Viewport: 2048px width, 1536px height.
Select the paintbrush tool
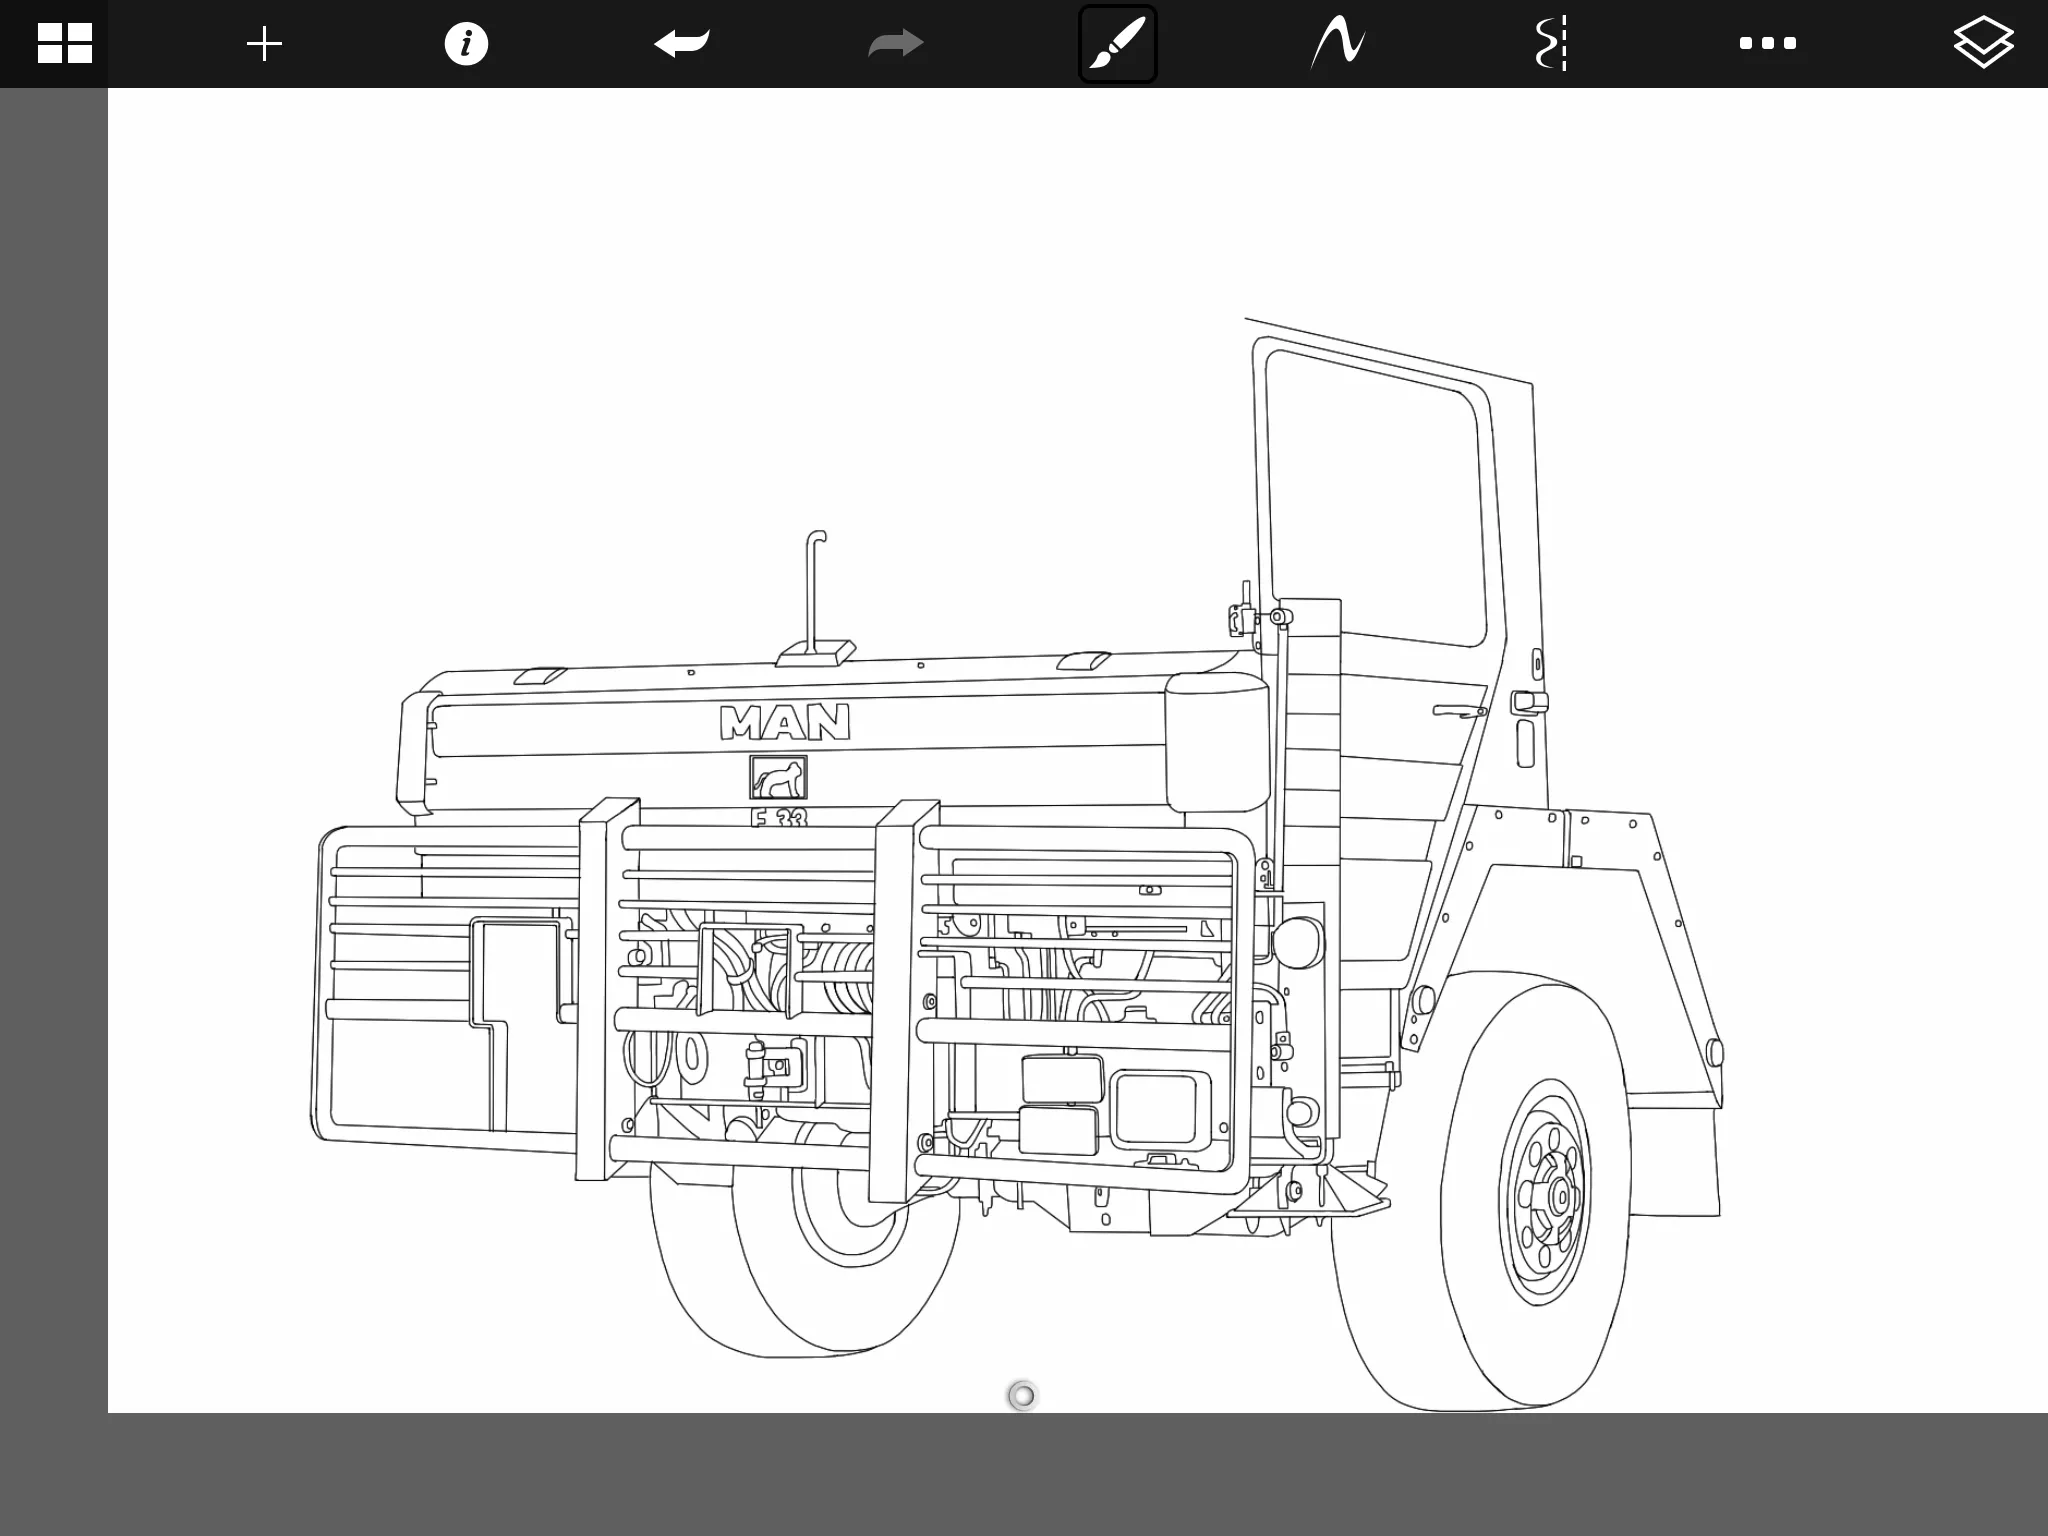1117,44
